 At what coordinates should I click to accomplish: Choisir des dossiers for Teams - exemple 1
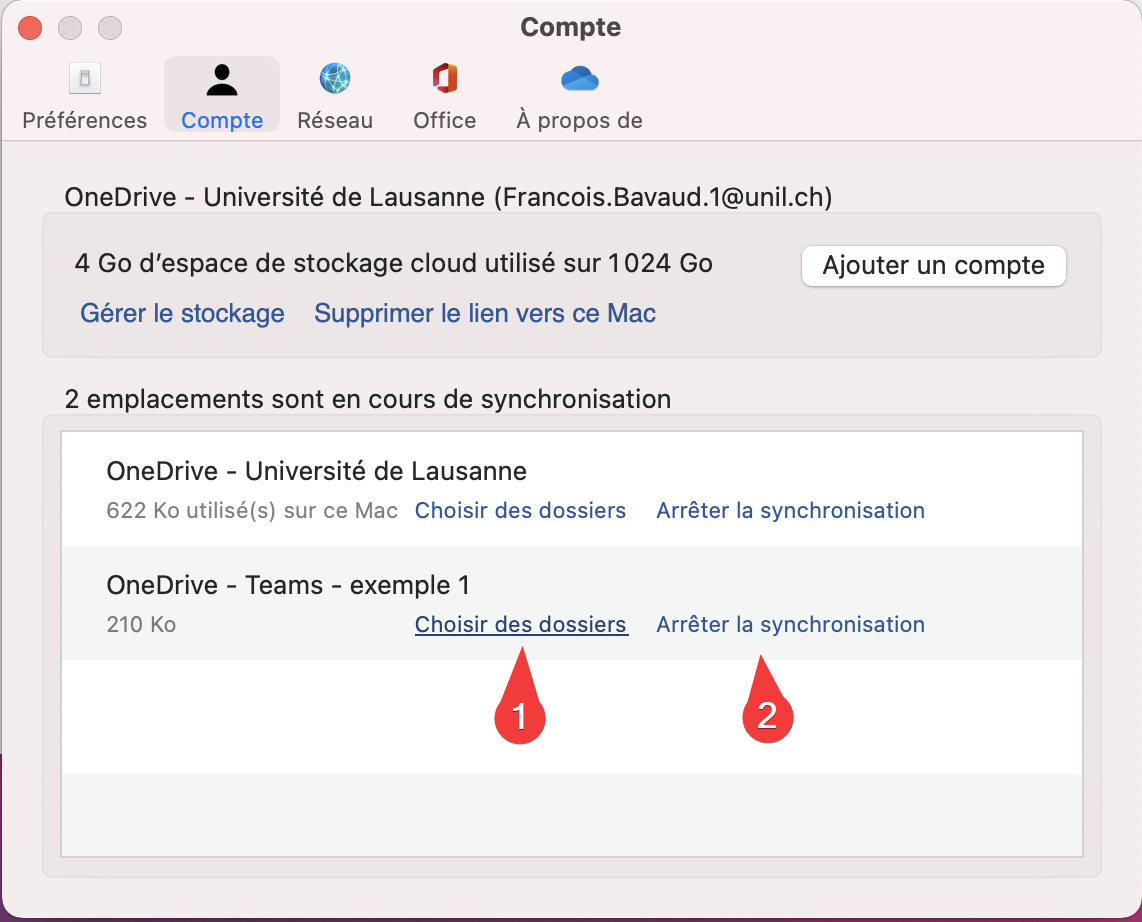point(520,625)
